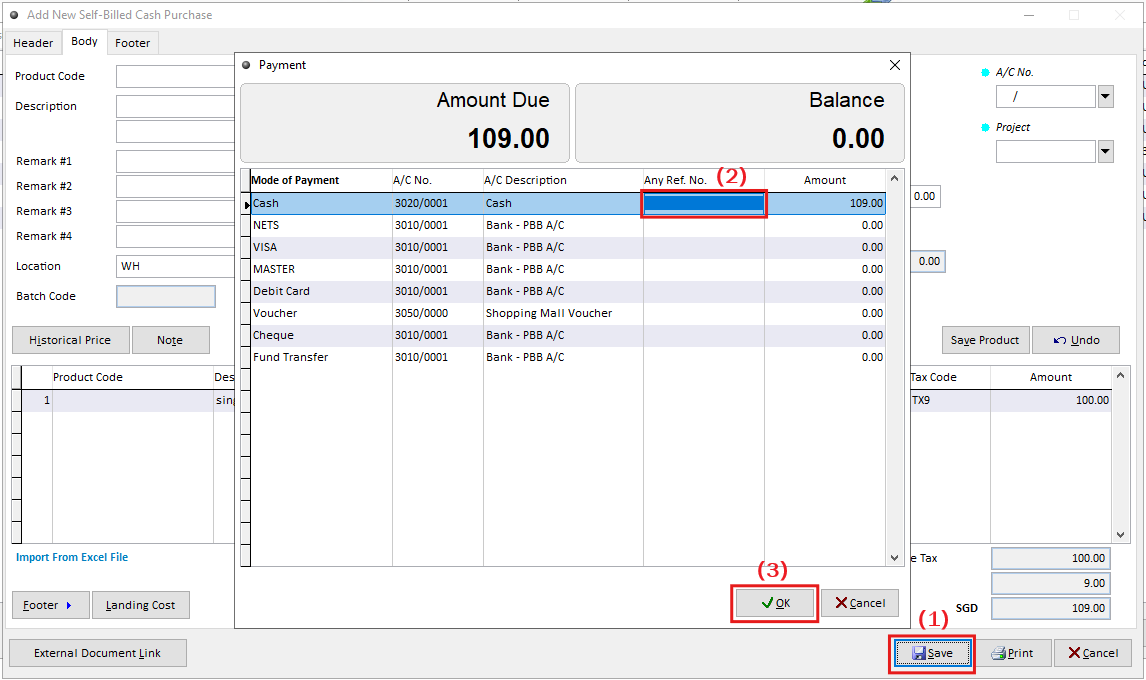Click the 3050/0000 account number cell
The image size is (1146, 680).
pyautogui.click(x=438, y=313)
